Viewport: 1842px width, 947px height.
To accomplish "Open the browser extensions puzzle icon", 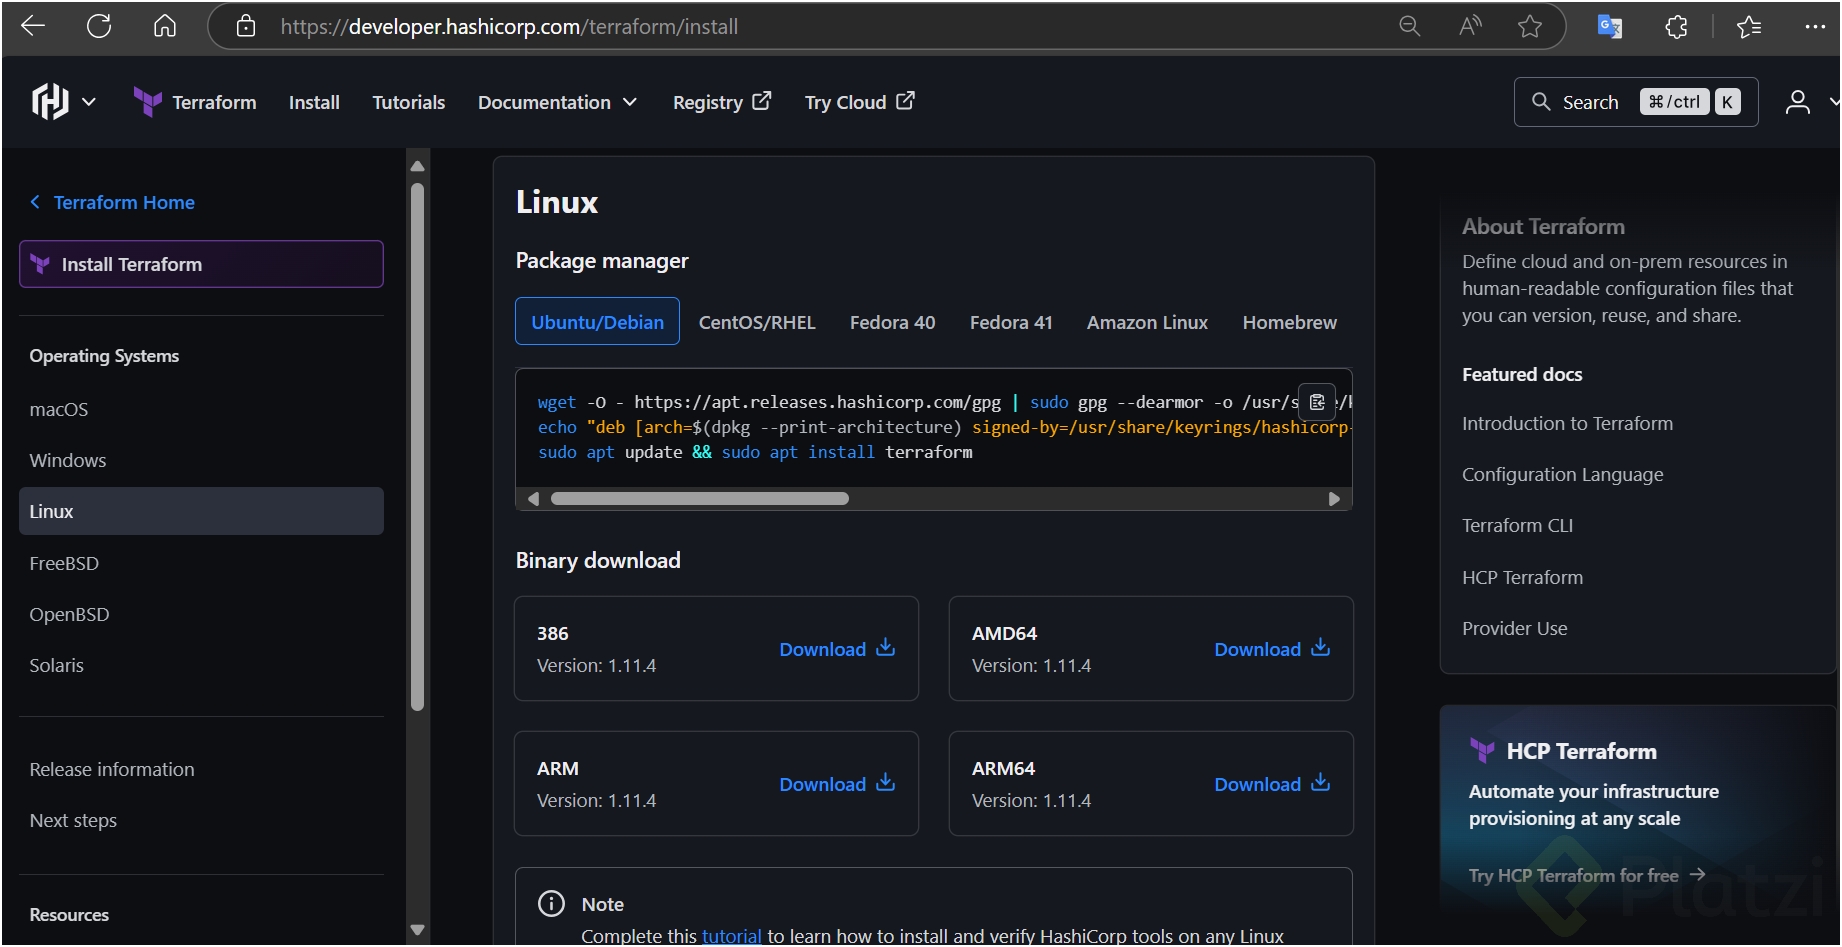I will [1677, 27].
